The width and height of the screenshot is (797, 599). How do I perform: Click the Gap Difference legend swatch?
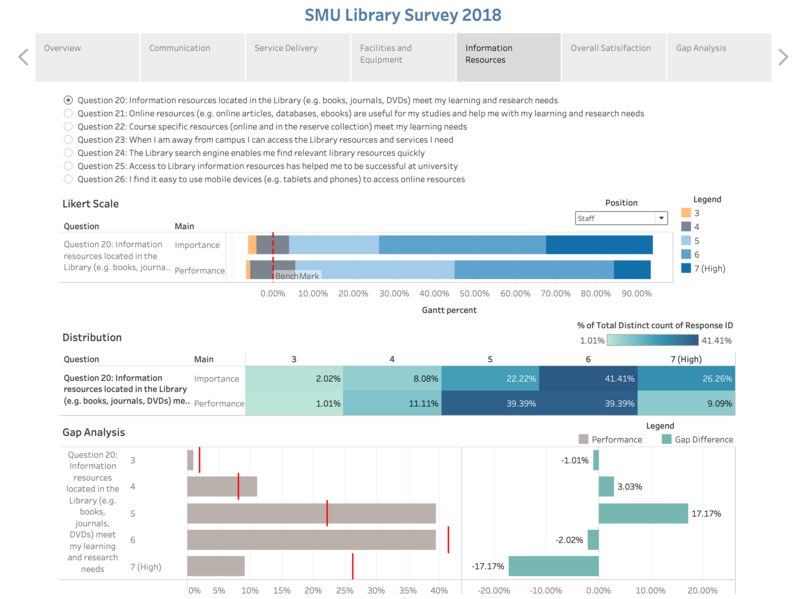pos(666,439)
